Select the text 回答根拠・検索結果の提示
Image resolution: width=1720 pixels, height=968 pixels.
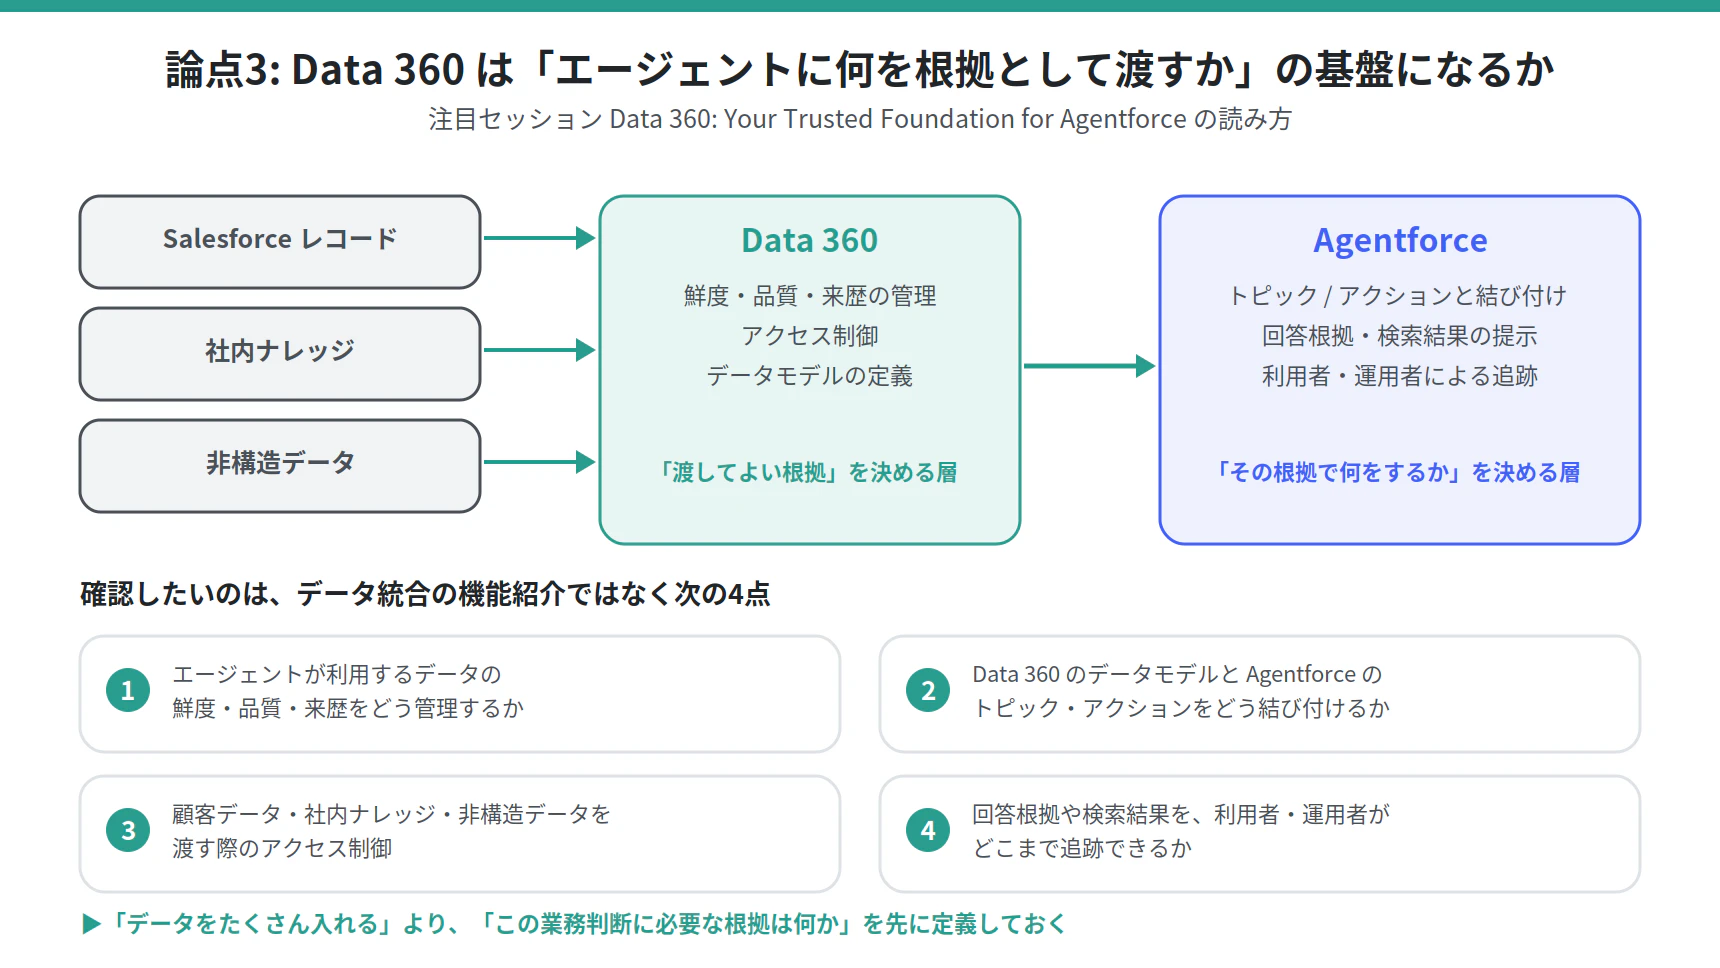click(x=1400, y=336)
